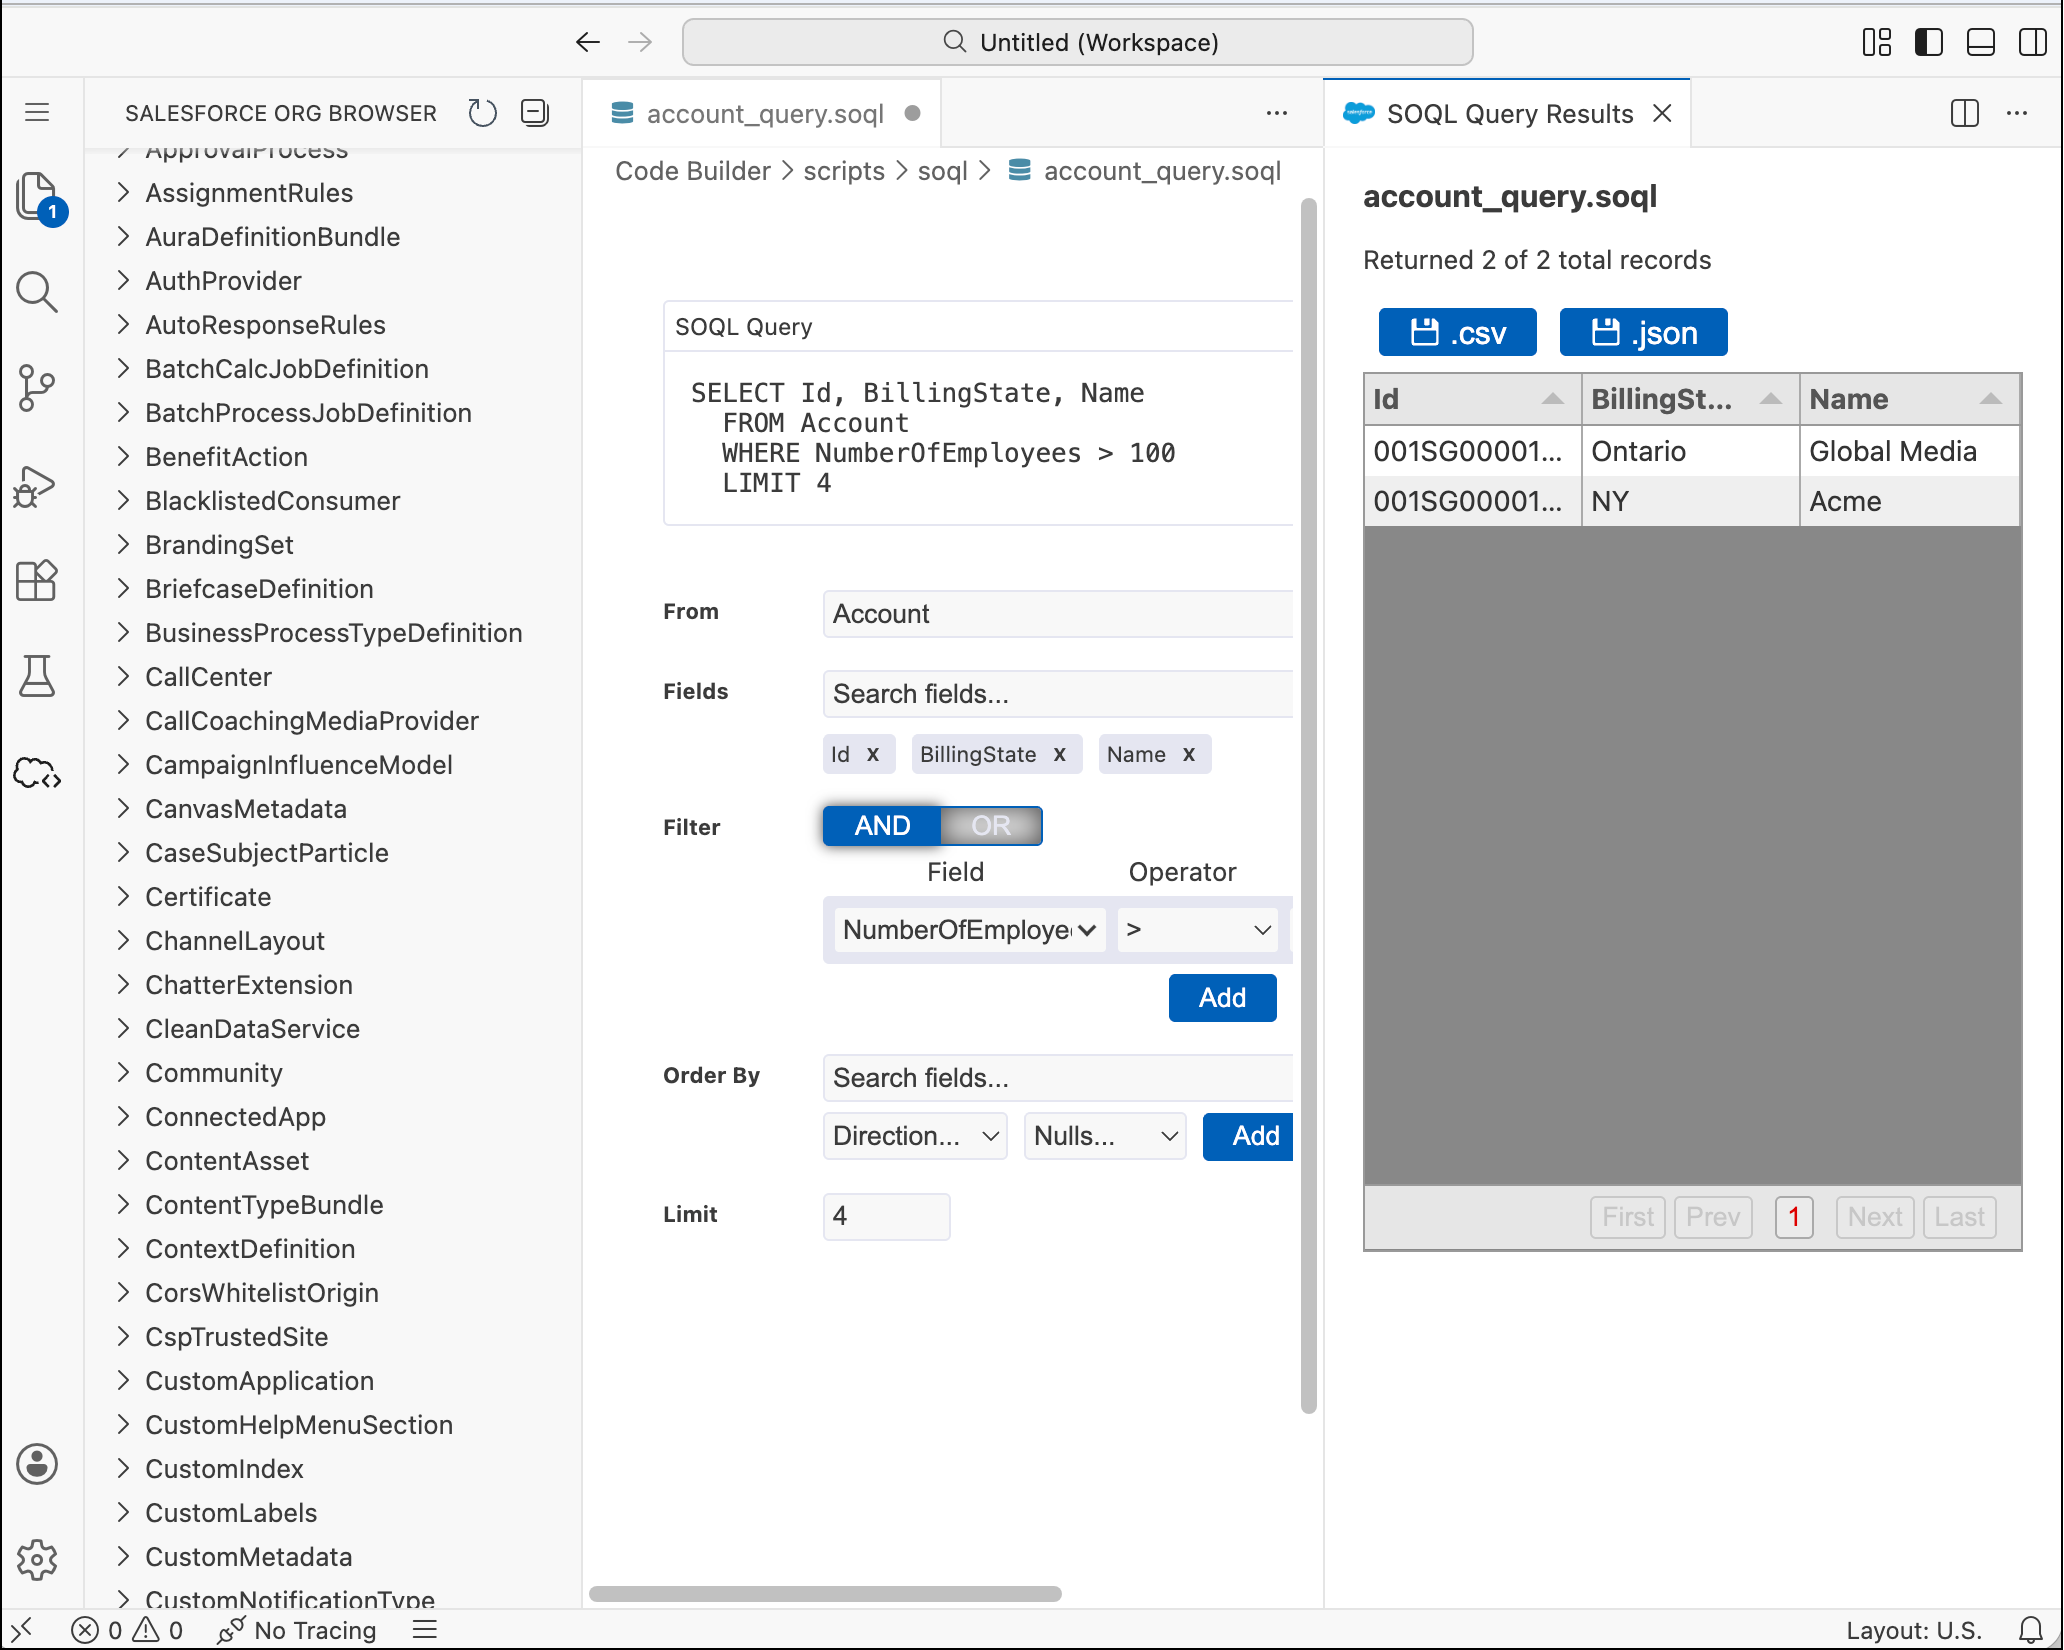Viewport: 2064px width, 1650px height.
Task: Remove the Id field chip
Action: coord(873,754)
